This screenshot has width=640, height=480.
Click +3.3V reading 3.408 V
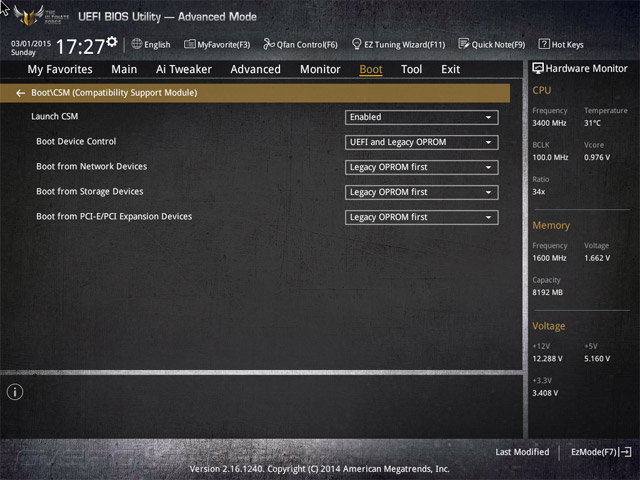click(x=545, y=393)
